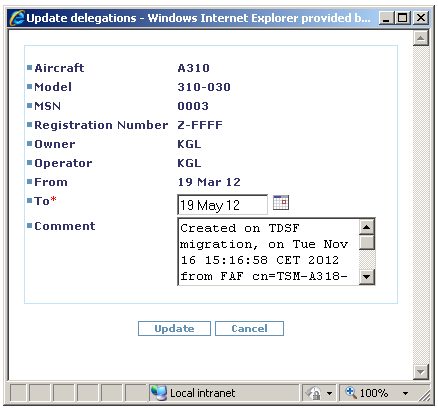Click the resize grip in status bar corner

point(424,395)
